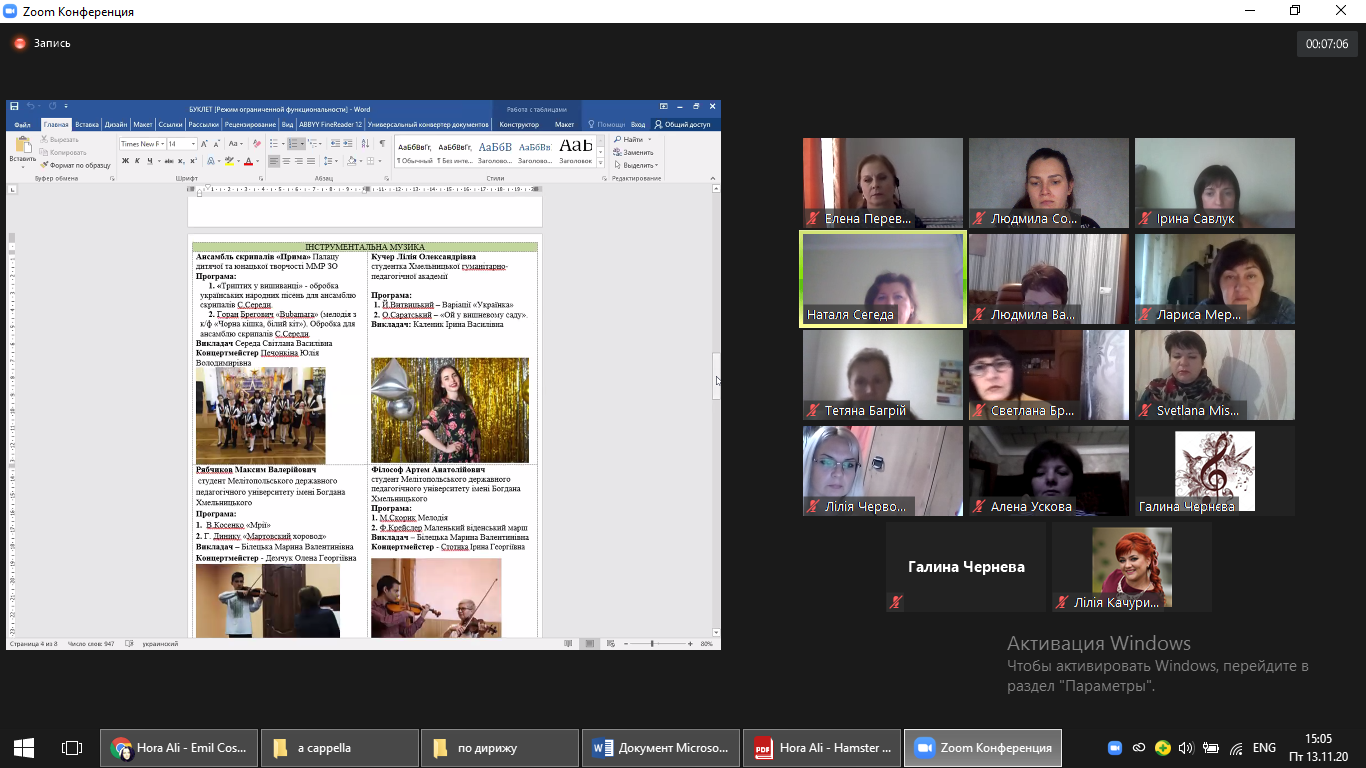1366x768 pixels.
Task: Click the Paste (Вставить) icon in Word
Action: coord(21,145)
